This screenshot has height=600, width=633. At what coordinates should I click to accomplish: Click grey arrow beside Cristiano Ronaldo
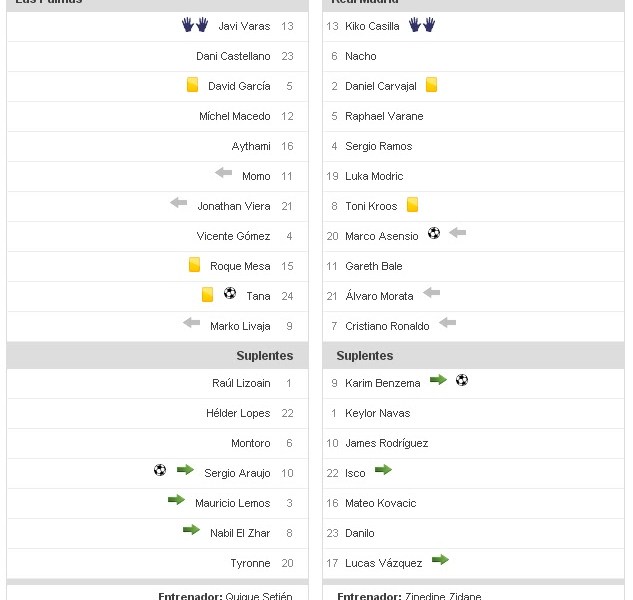pos(447,323)
